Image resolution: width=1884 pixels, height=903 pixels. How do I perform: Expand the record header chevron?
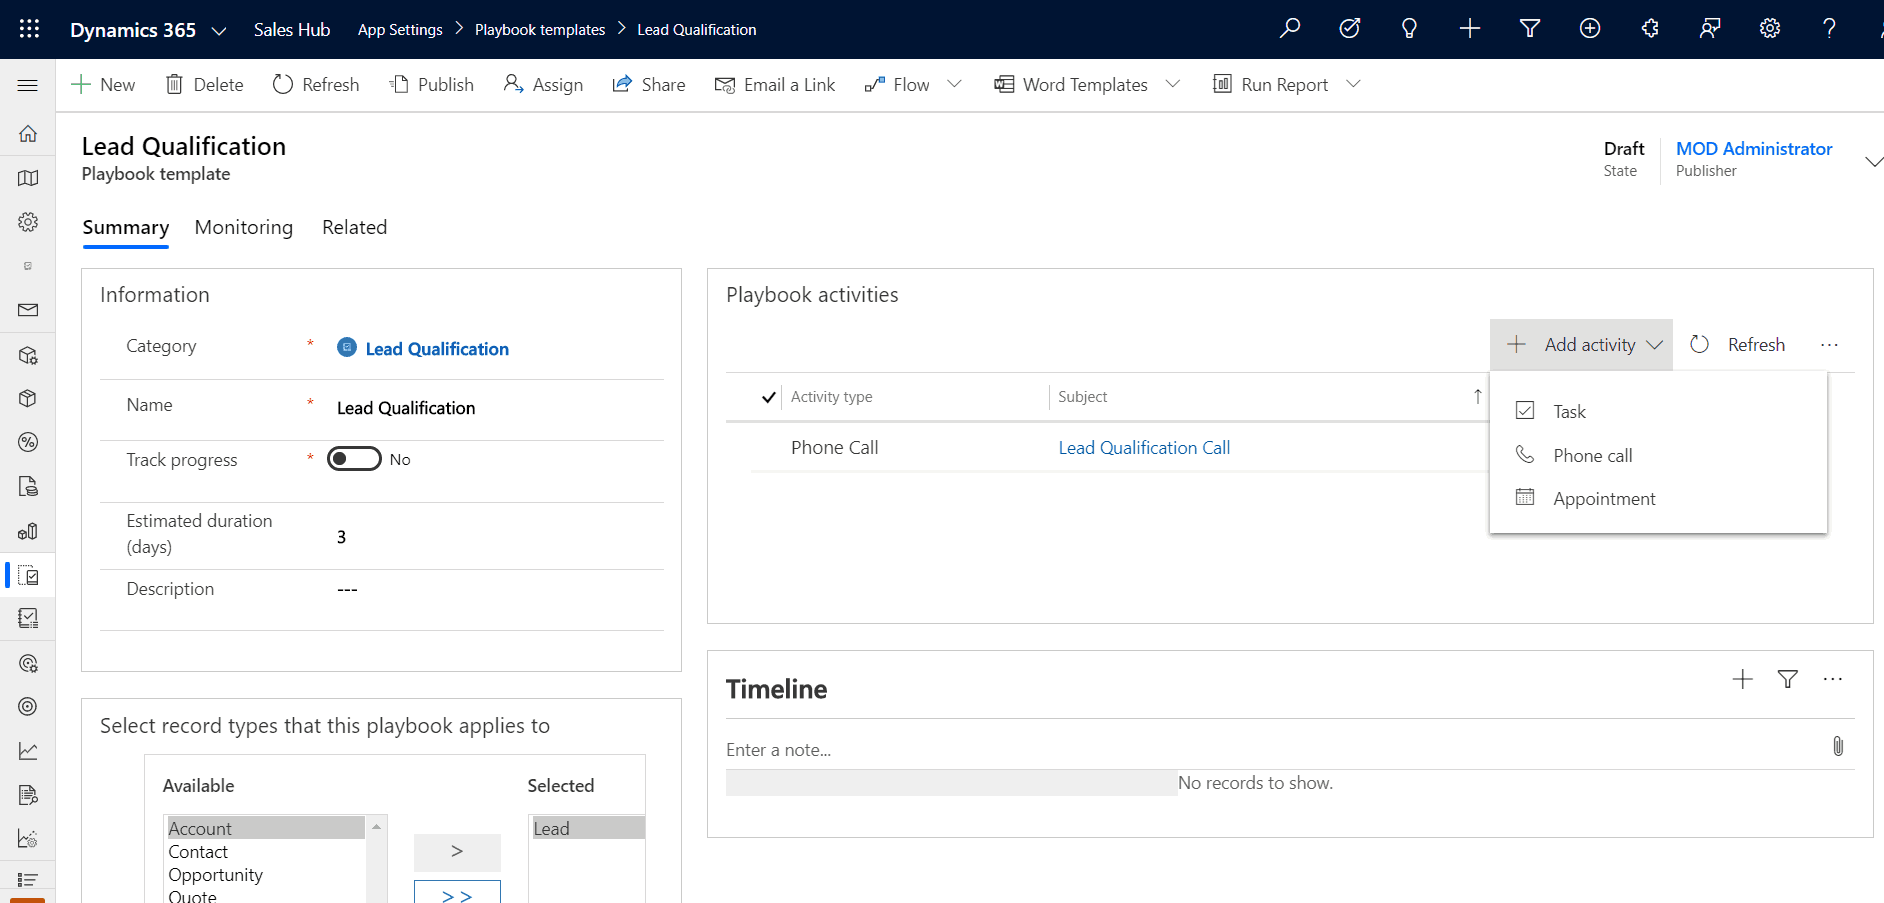pyautogui.click(x=1873, y=161)
